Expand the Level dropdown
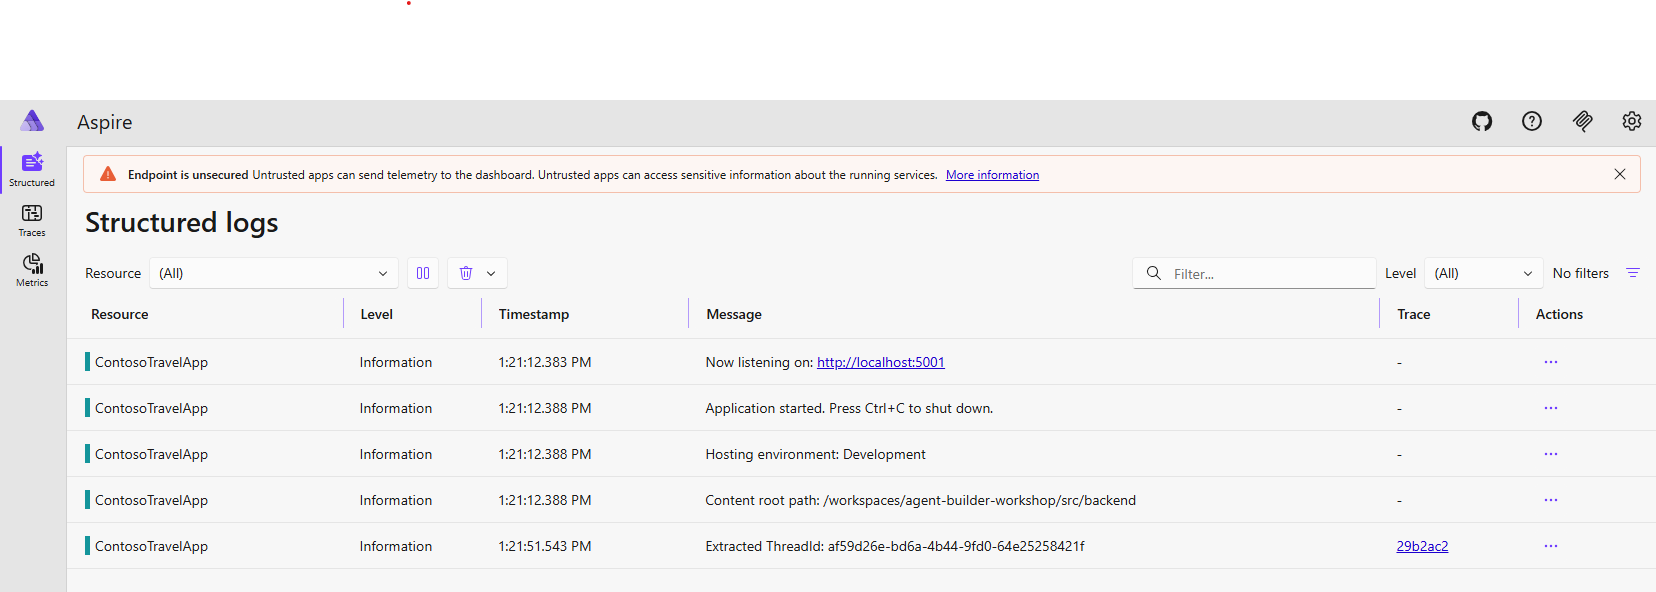This screenshot has height=592, width=1656. pyautogui.click(x=1483, y=273)
